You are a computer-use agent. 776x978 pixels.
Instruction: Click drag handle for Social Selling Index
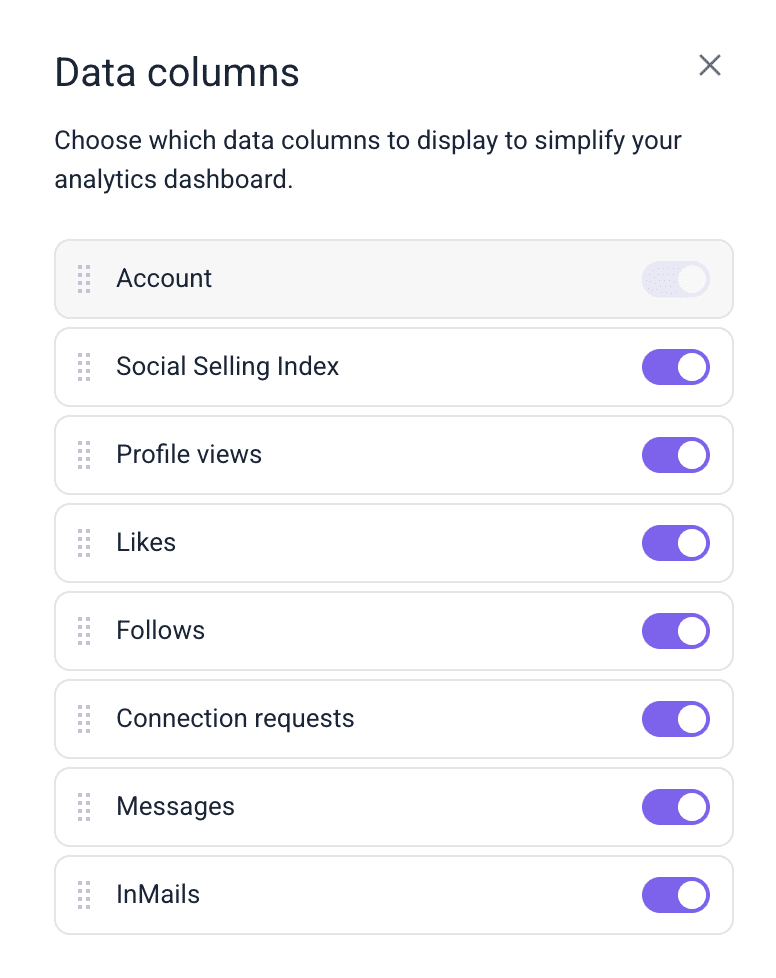pos(84,367)
